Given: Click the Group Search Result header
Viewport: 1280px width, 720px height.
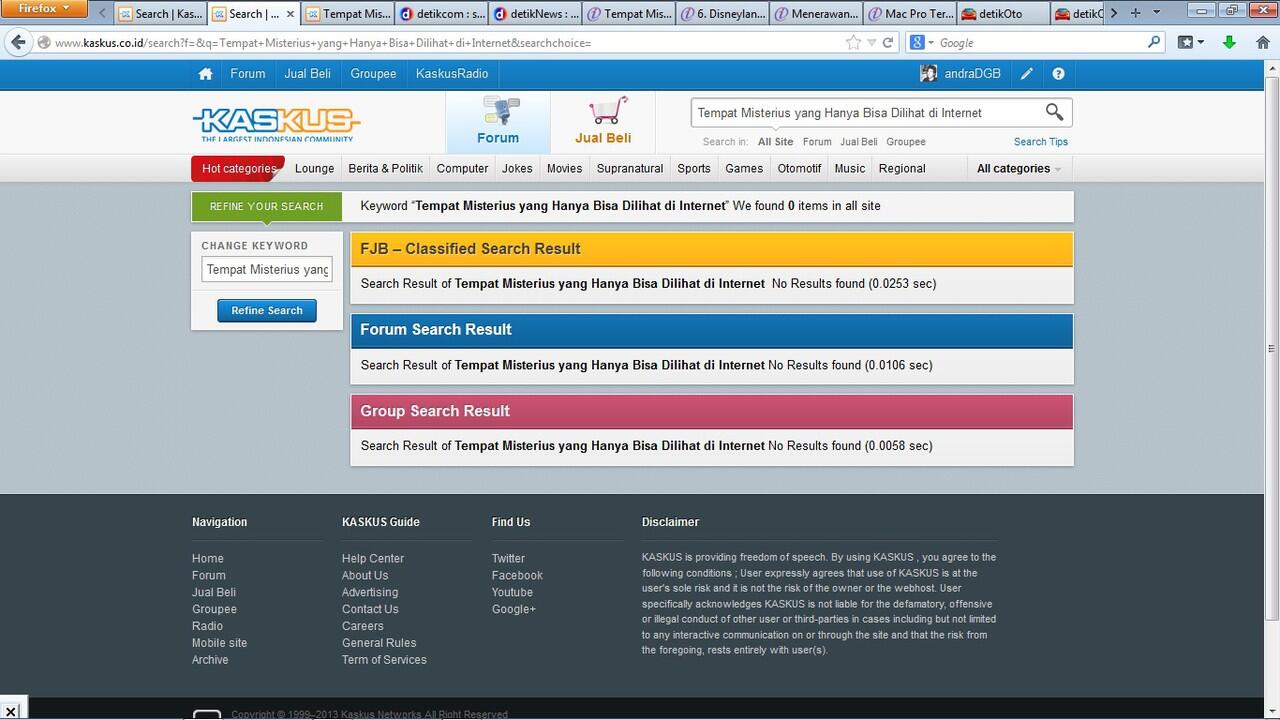Looking at the screenshot, I should (x=712, y=411).
